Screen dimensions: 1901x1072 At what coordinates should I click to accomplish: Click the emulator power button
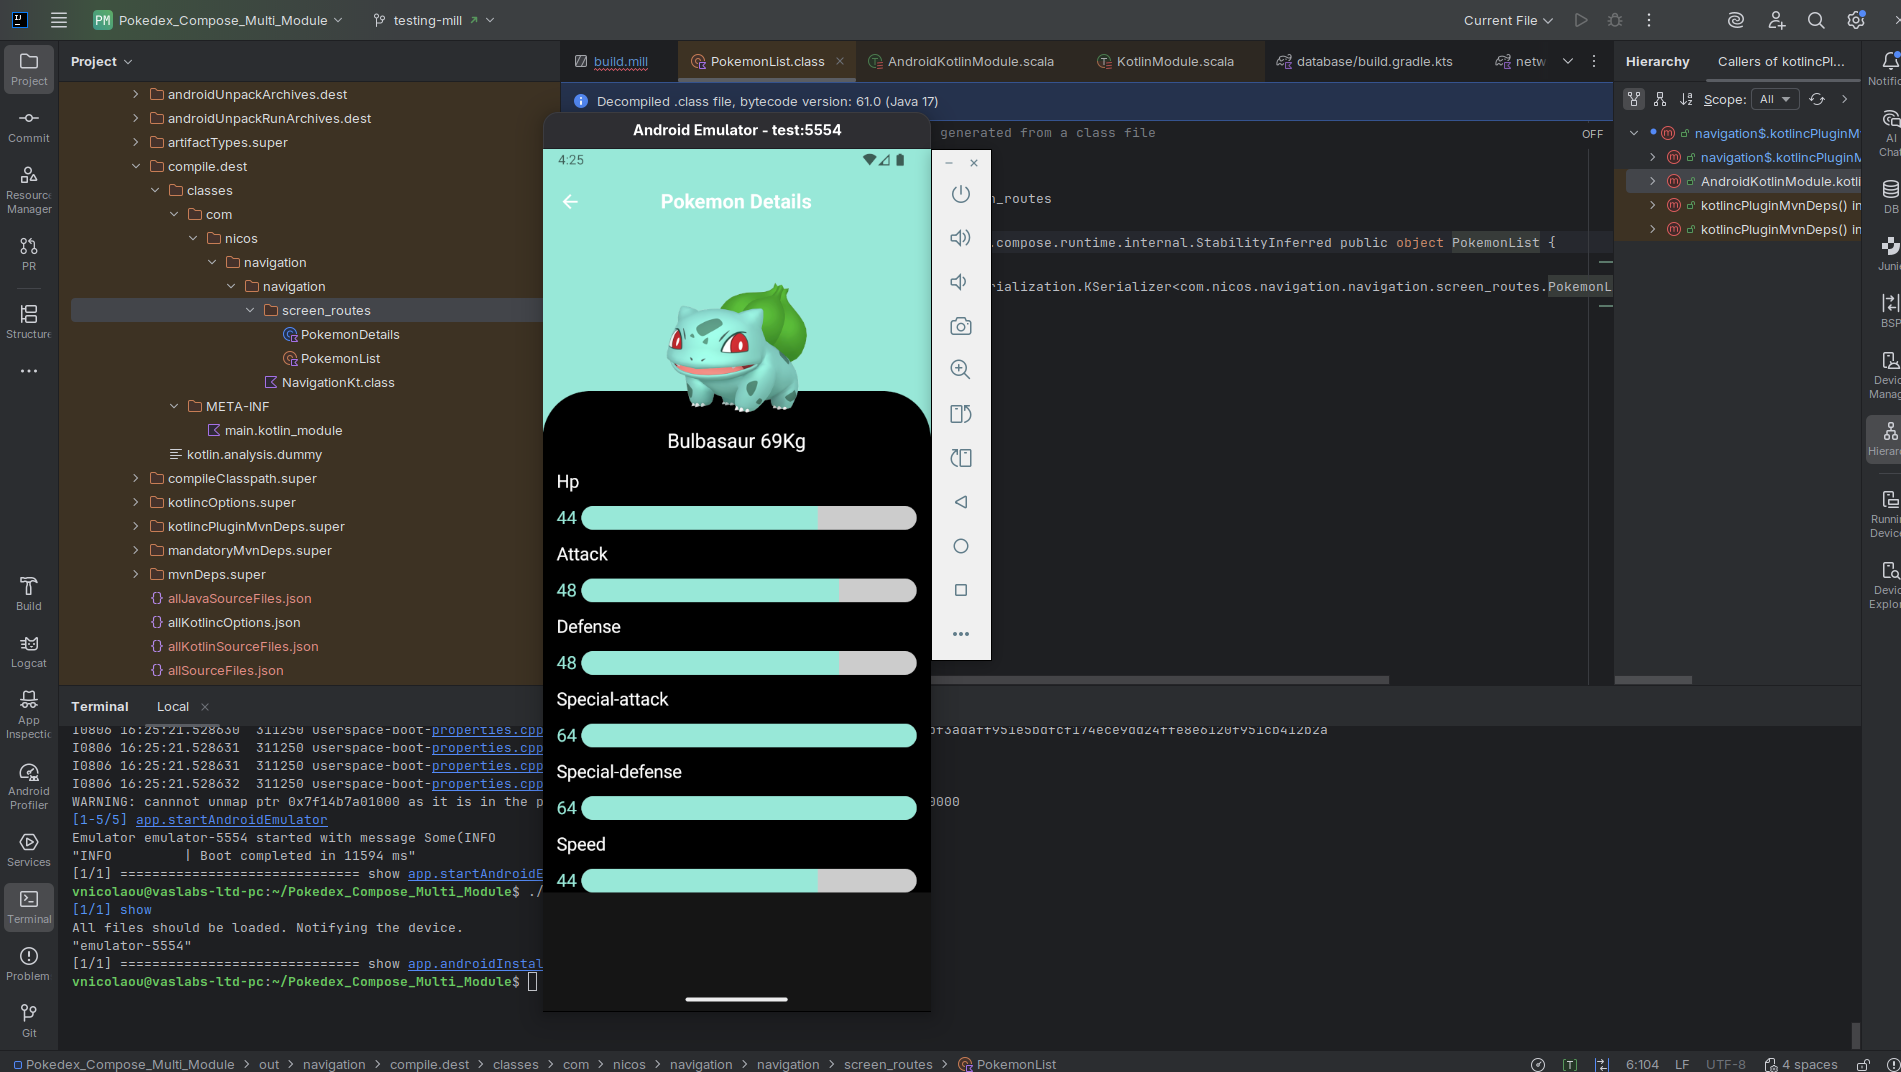tap(961, 194)
